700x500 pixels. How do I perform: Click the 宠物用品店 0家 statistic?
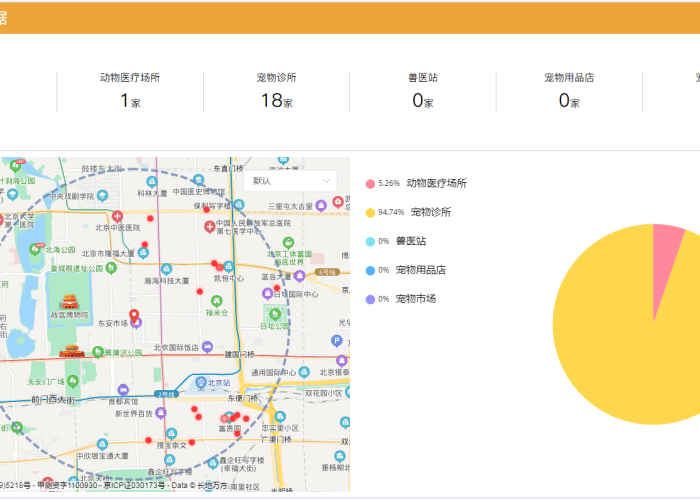pos(569,90)
